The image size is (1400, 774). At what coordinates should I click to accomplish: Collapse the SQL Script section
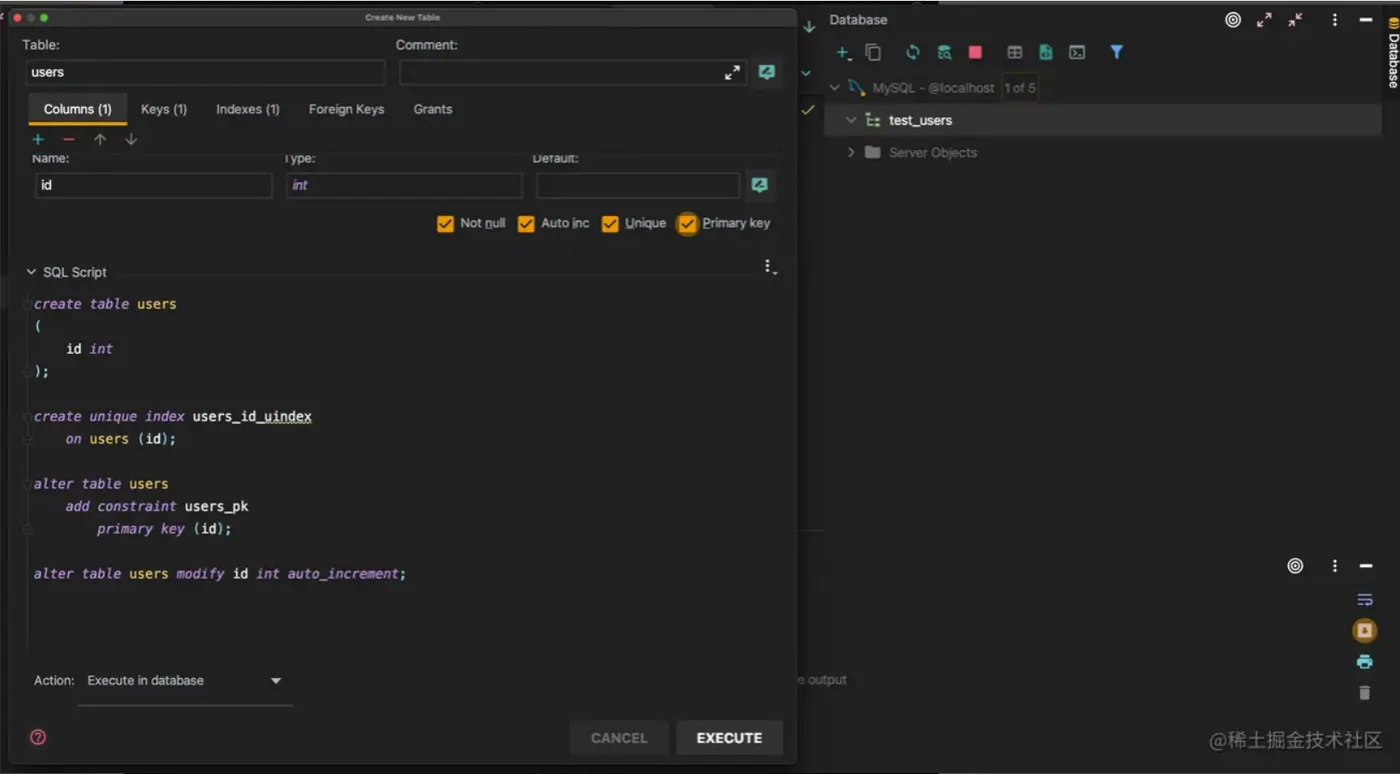31,272
